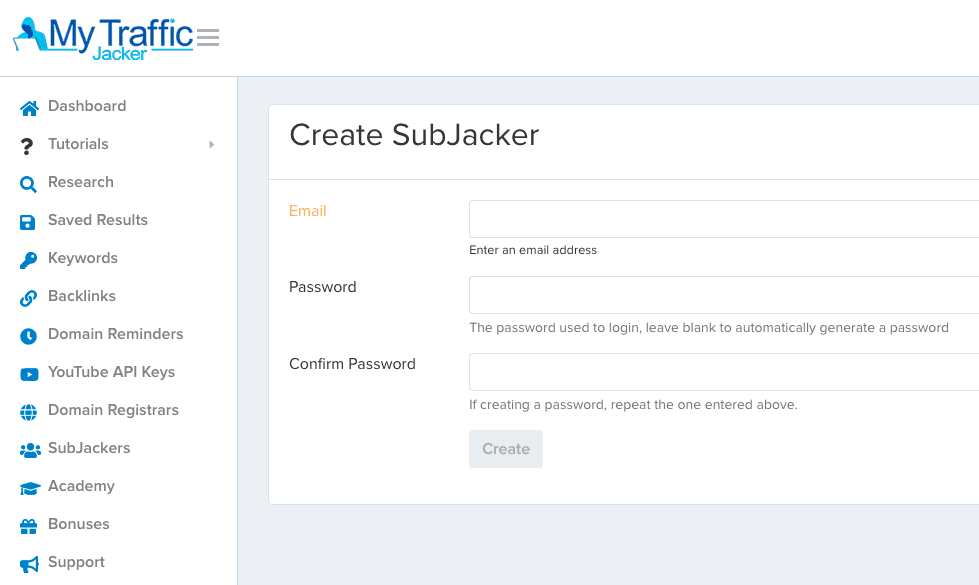Click the My Traffic Jacker logo
Image resolution: width=979 pixels, height=585 pixels.
coord(103,39)
